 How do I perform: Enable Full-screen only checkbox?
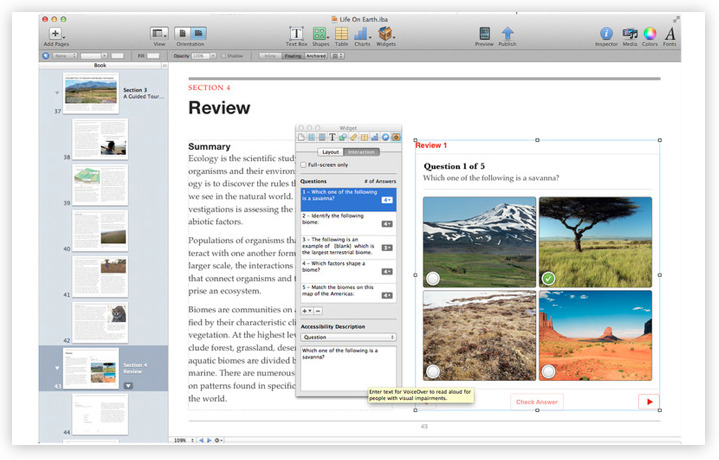click(x=303, y=165)
